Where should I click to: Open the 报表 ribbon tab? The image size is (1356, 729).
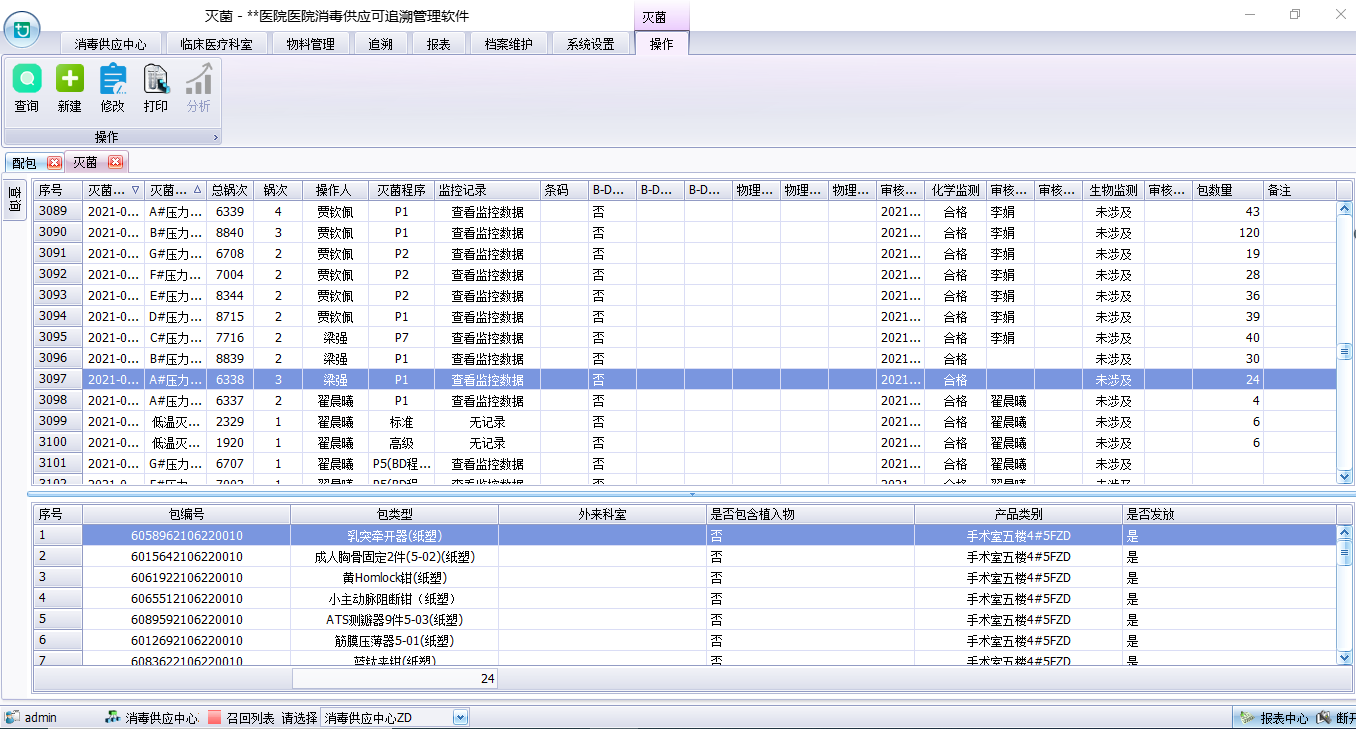[x=439, y=44]
